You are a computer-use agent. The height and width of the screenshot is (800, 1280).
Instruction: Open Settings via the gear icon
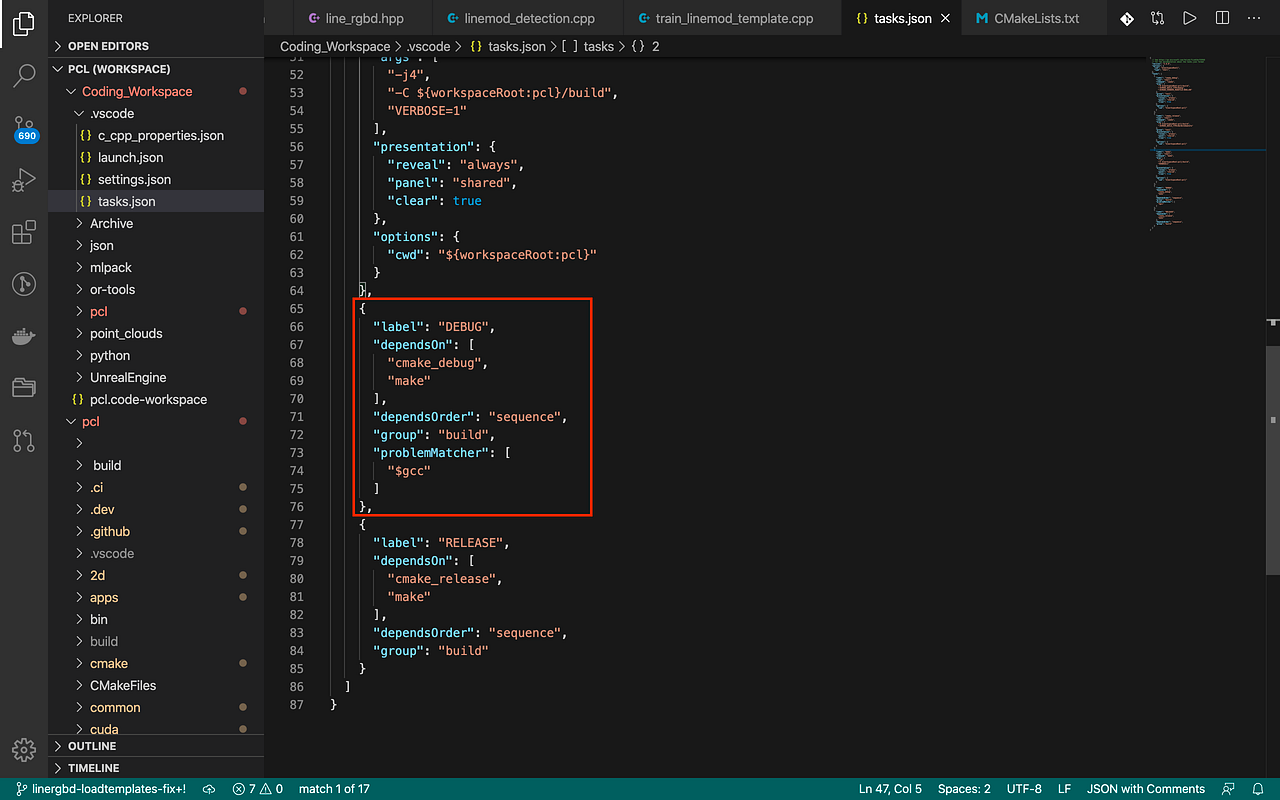24,749
